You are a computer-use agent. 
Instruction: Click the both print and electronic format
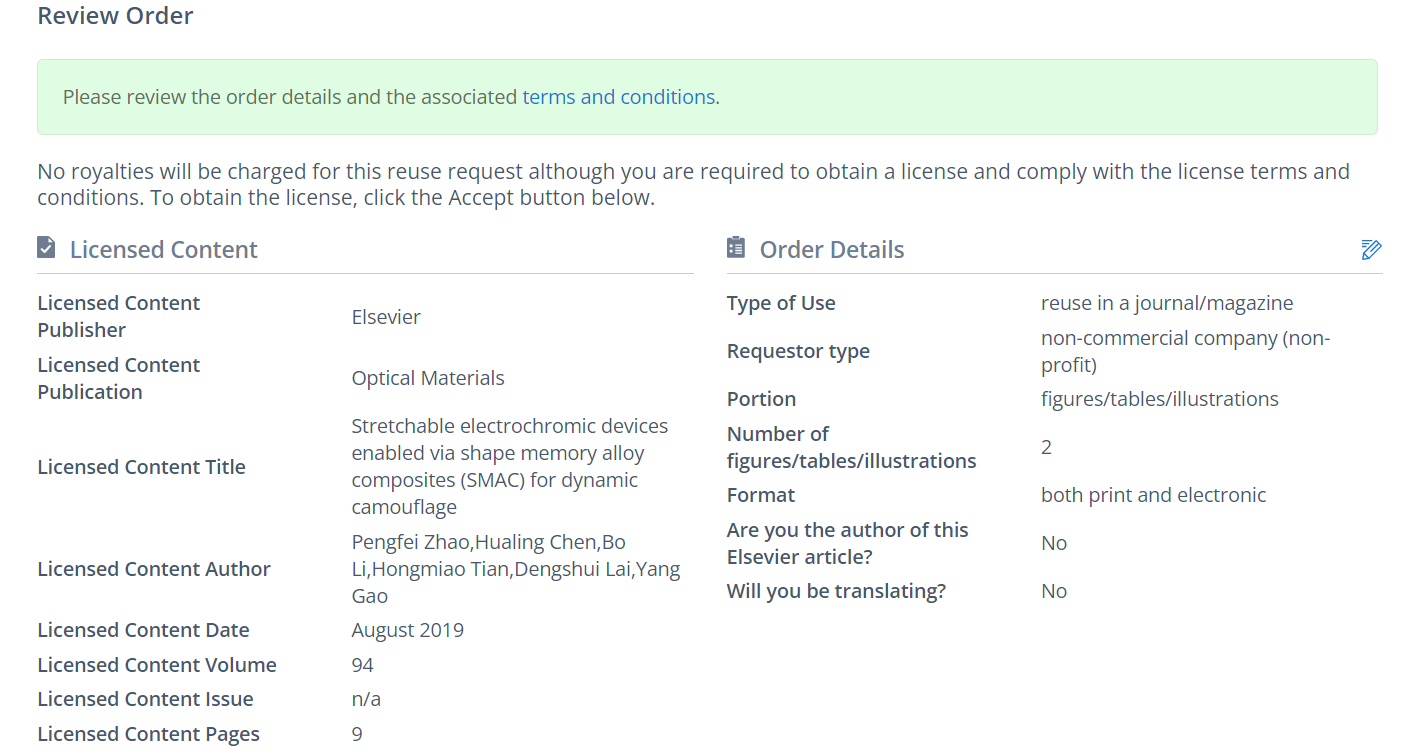1153,495
